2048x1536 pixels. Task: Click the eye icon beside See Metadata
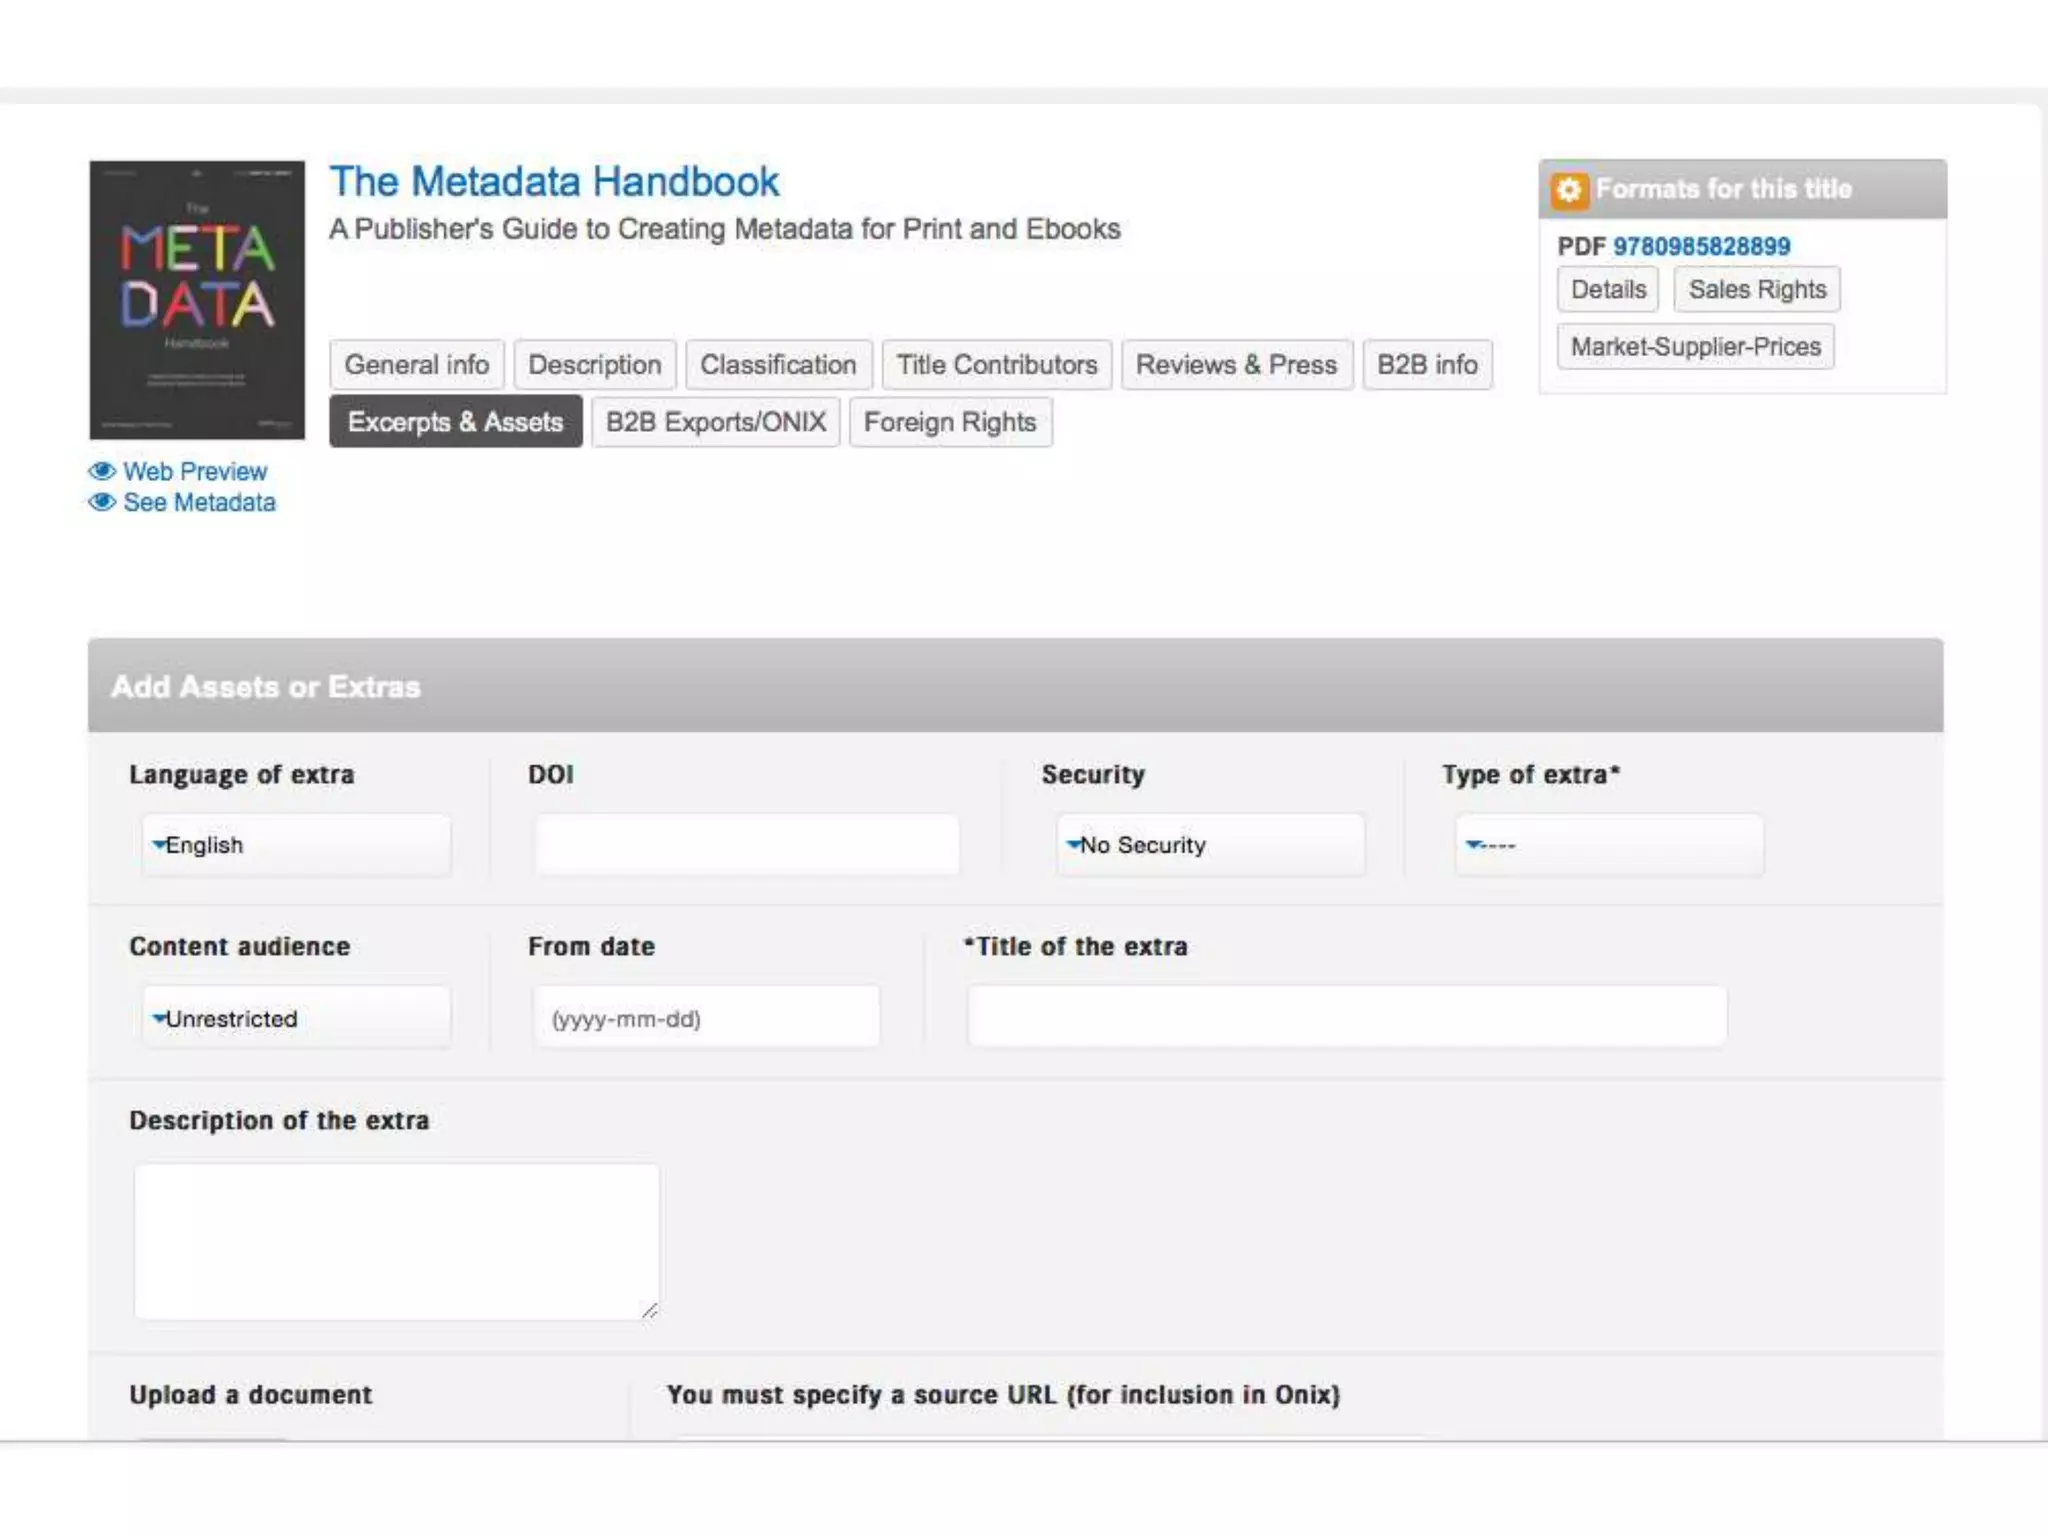click(x=102, y=502)
